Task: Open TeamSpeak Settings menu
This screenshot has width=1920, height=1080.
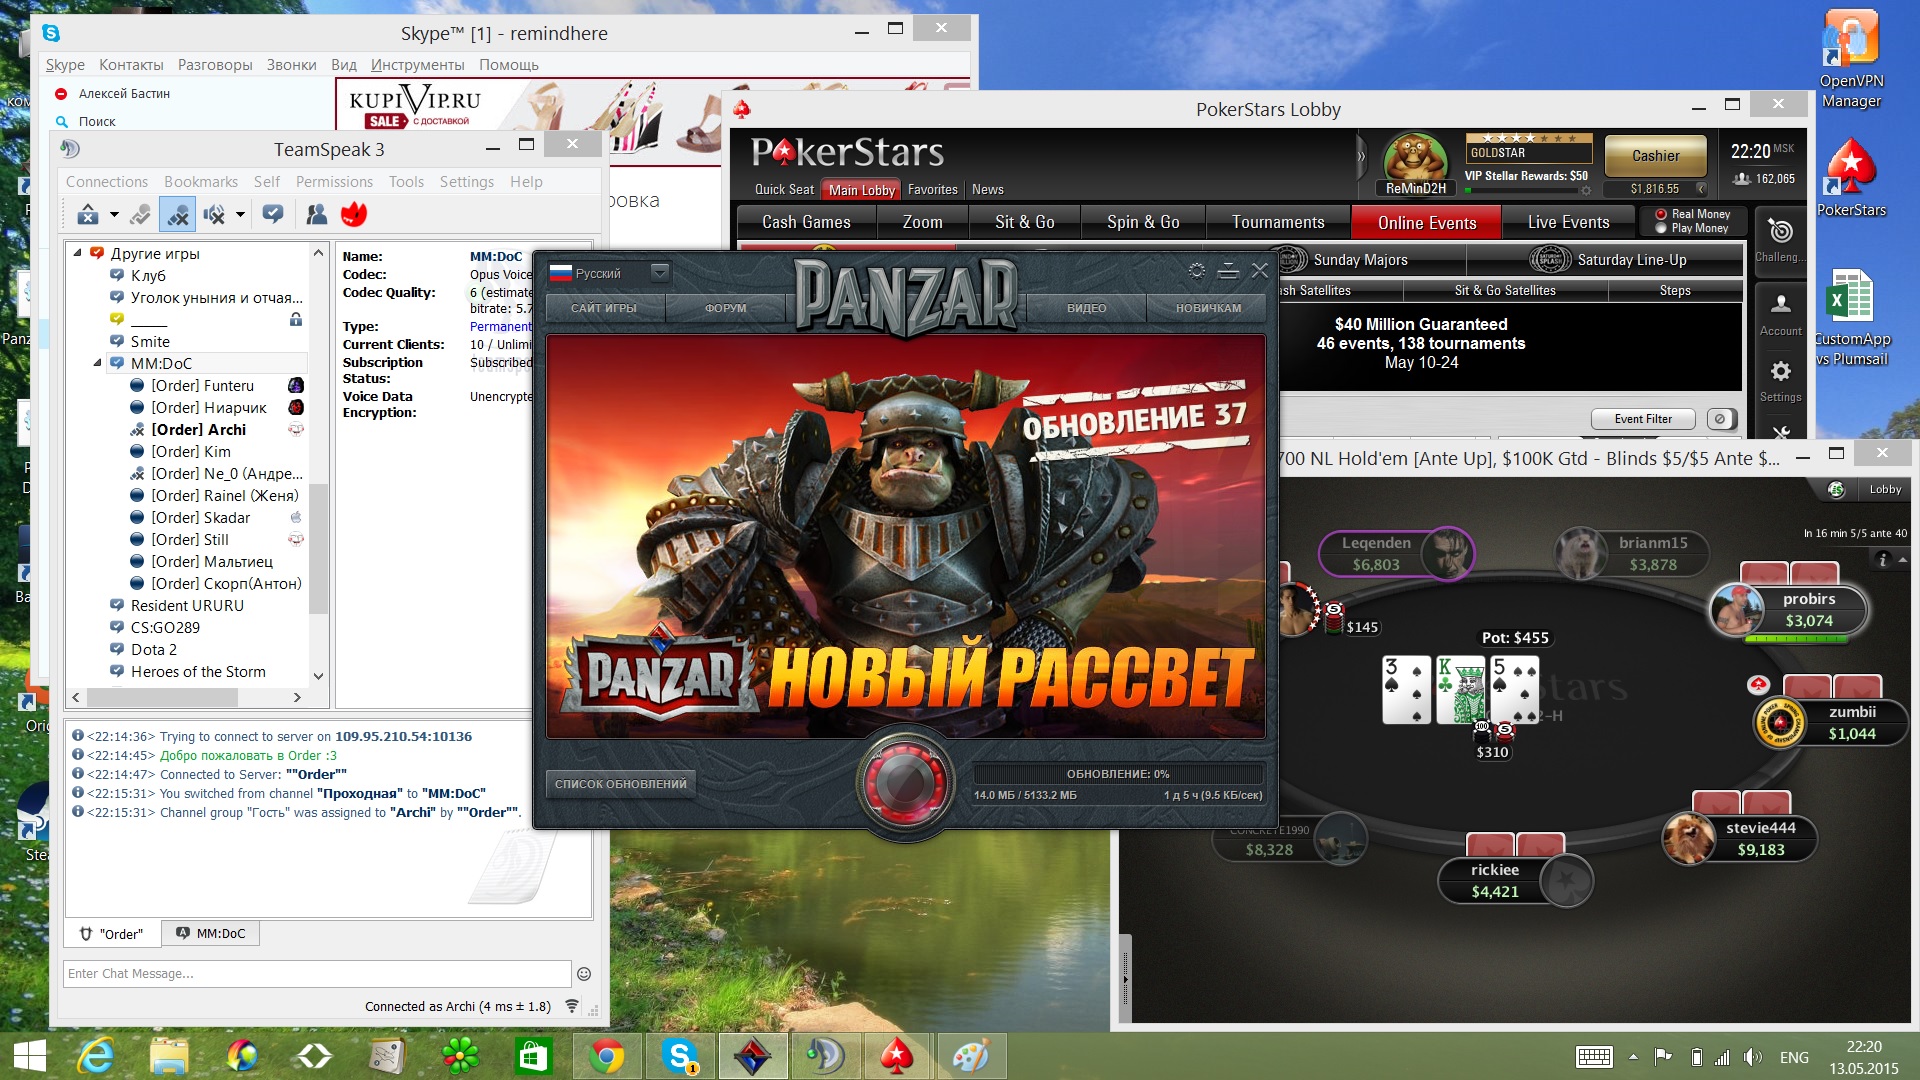Action: point(466,181)
